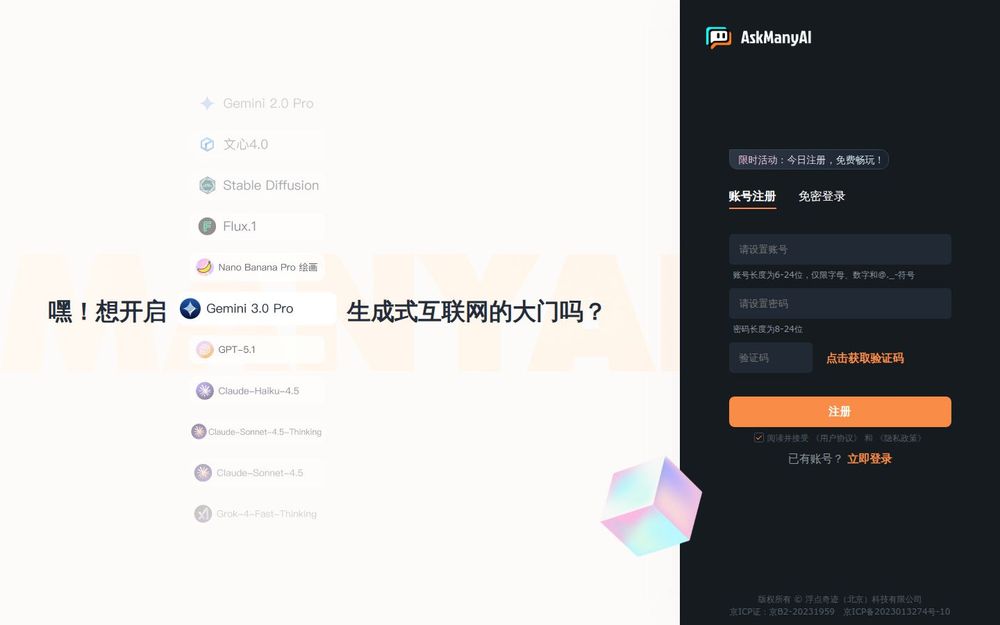The width and height of the screenshot is (1000, 625).
Task: Choose the Flux.1 model icon
Action: tap(207, 226)
